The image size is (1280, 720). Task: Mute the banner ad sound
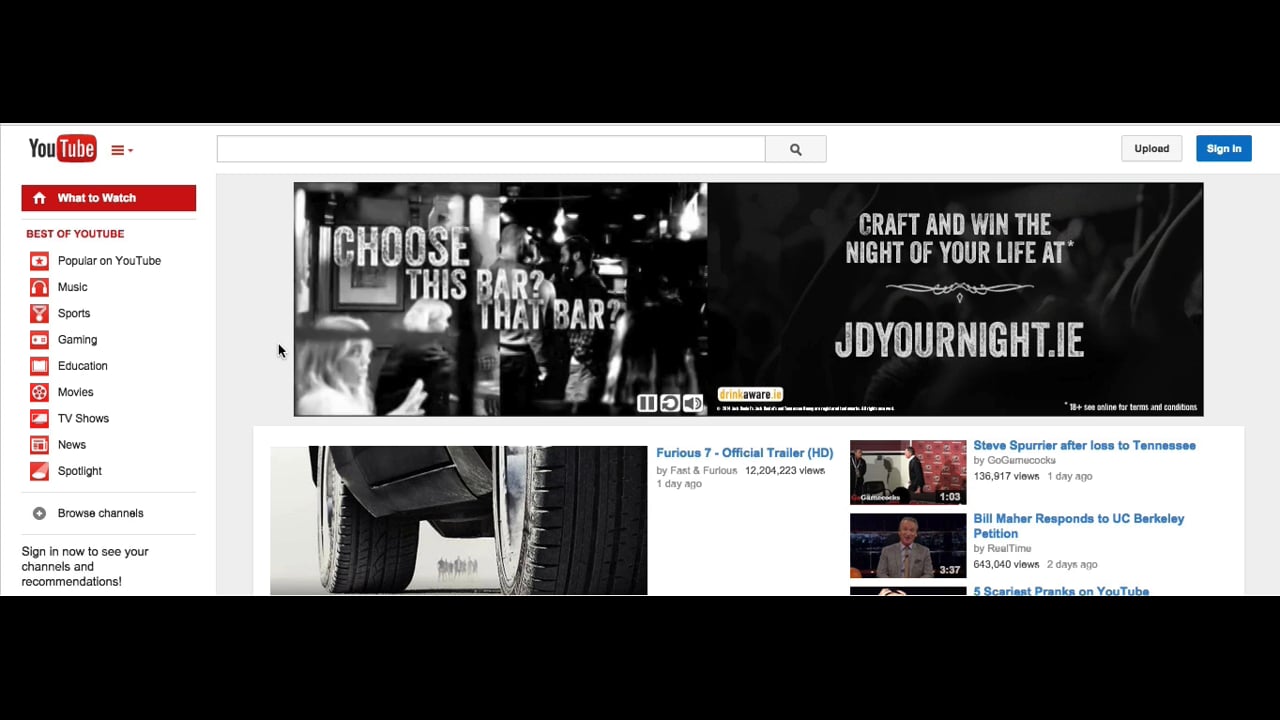pos(692,403)
